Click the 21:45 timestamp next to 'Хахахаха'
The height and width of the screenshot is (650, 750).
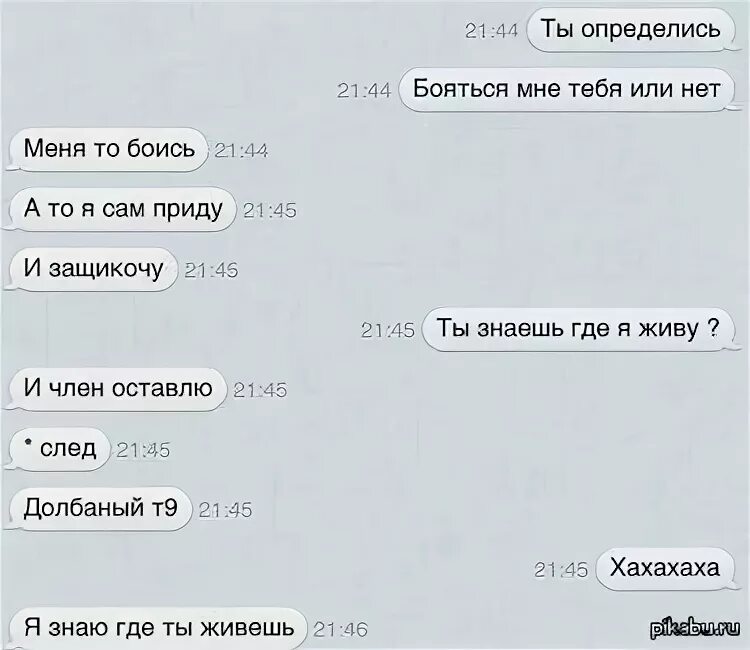click(561, 570)
